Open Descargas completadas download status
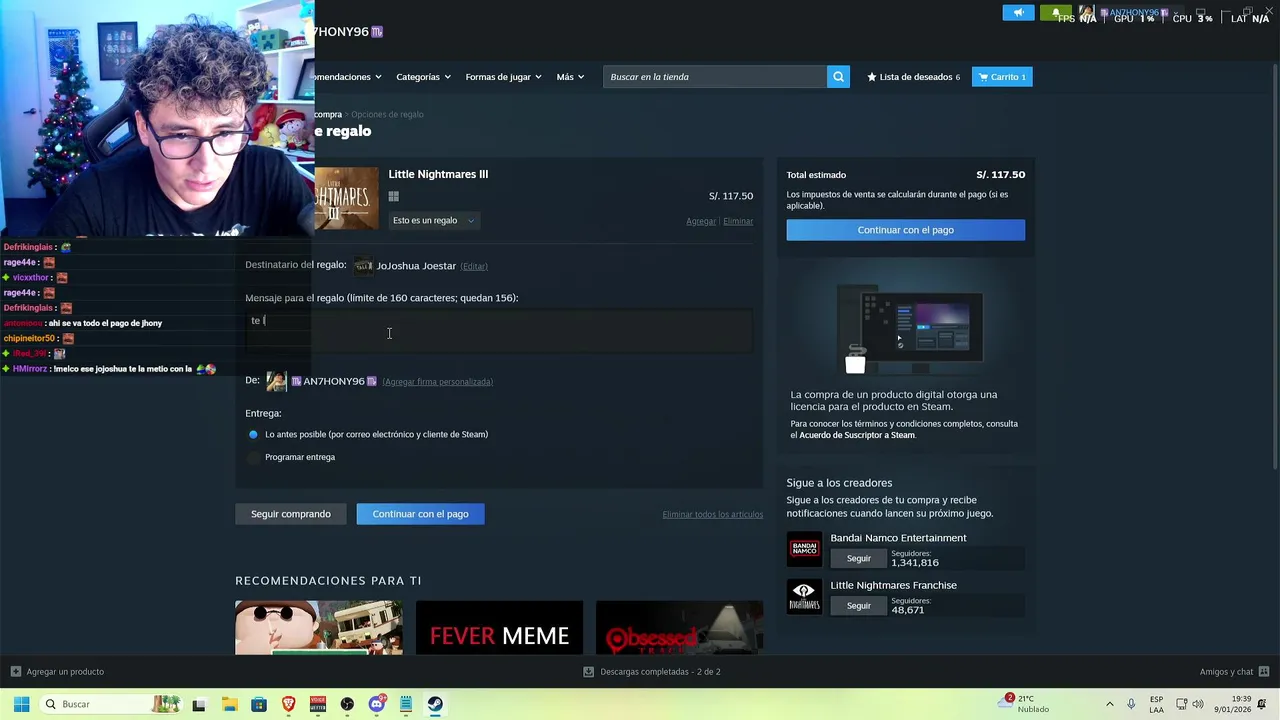 click(651, 672)
